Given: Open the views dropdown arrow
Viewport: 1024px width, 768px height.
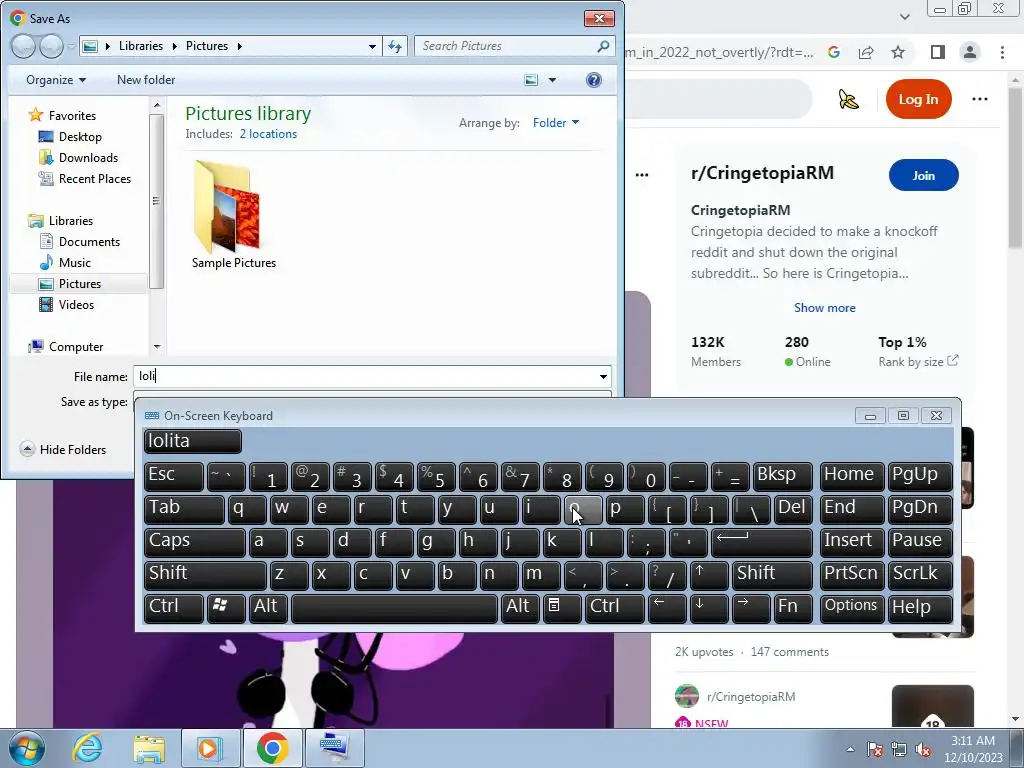Looking at the screenshot, I should (x=552, y=80).
